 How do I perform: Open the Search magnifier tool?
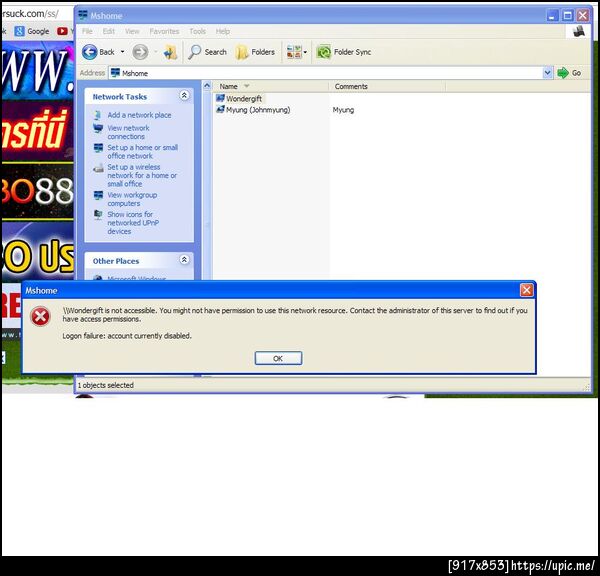click(x=194, y=52)
